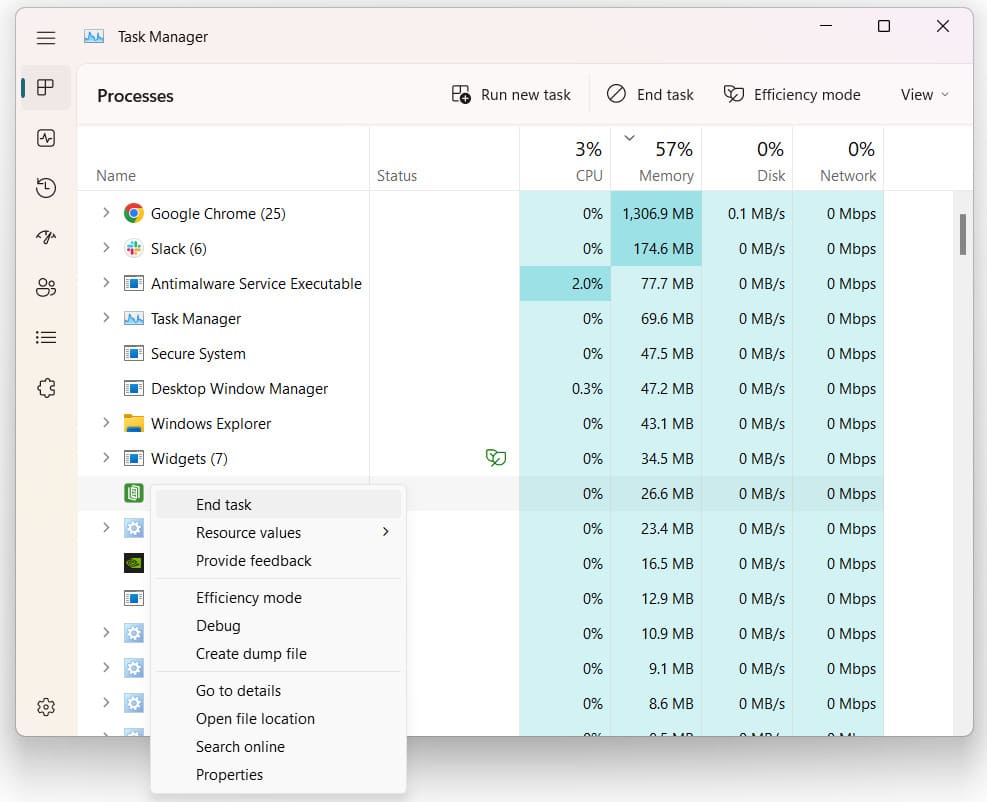987x802 pixels.
Task: Sort by the CPU column header
Action: point(565,159)
